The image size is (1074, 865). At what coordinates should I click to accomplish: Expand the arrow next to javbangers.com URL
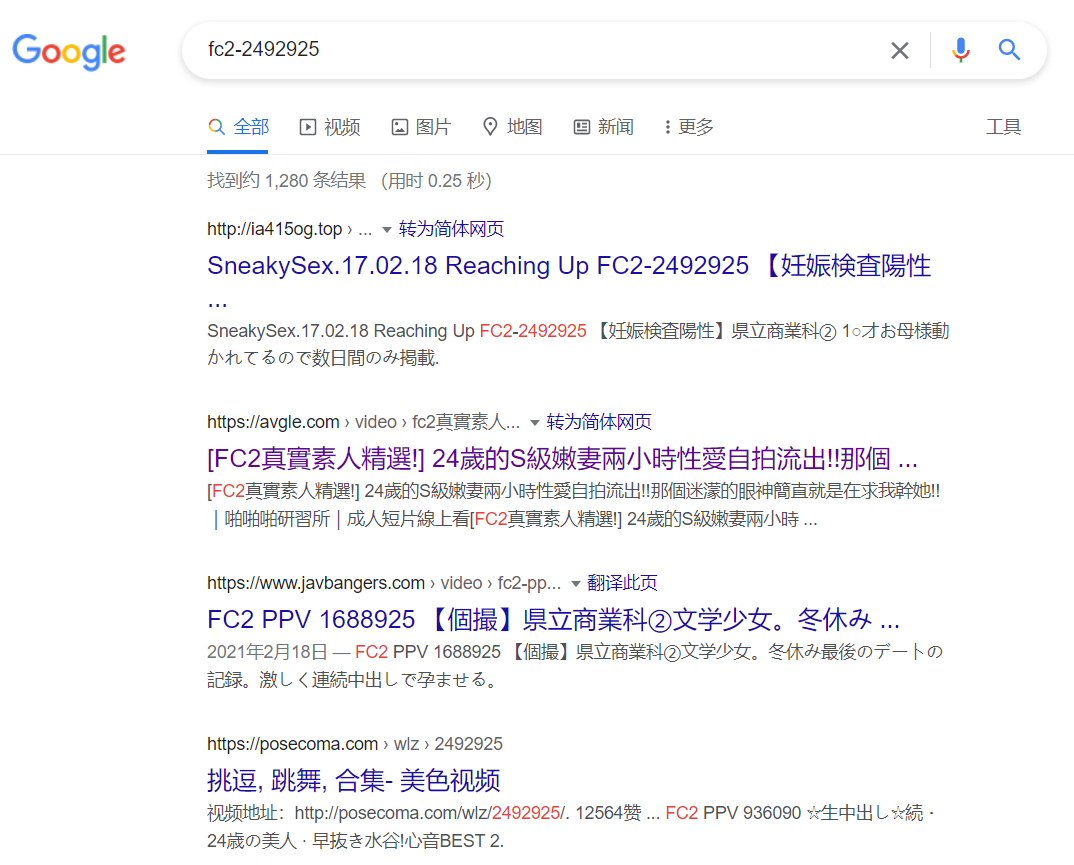pyautogui.click(x=575, y=584)
